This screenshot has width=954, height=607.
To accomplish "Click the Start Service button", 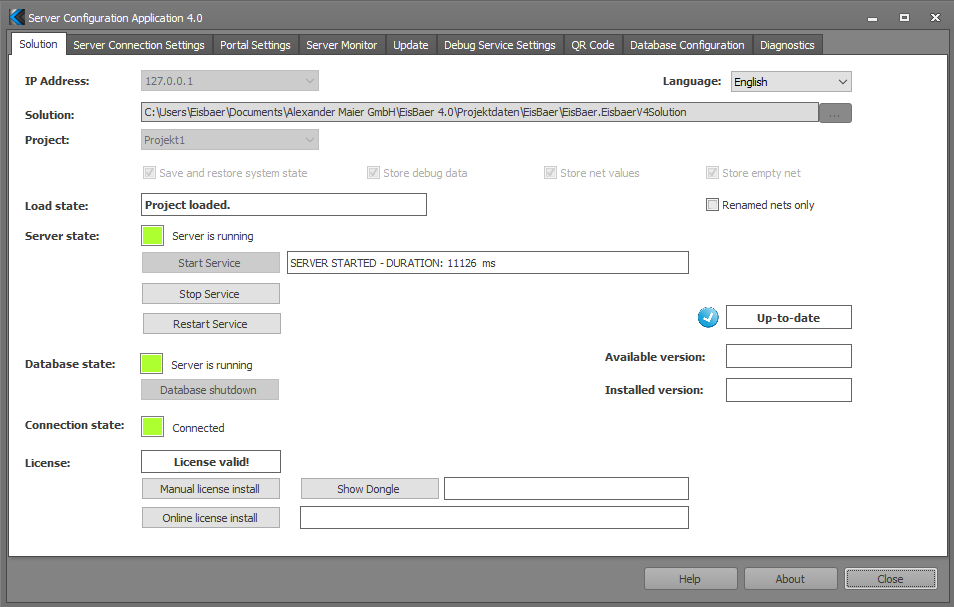I will (x=211, y=263).
